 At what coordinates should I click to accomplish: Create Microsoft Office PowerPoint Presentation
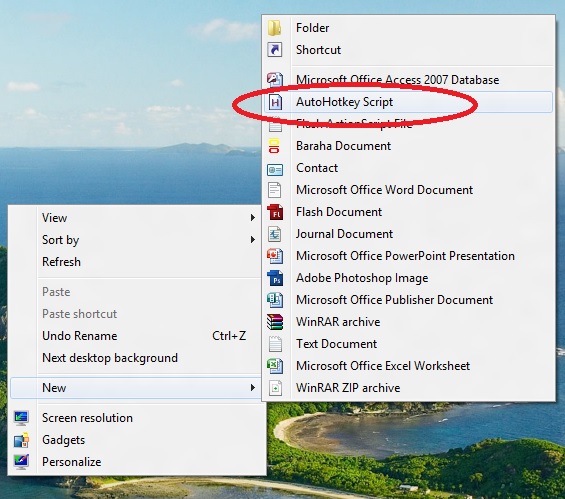409,256
